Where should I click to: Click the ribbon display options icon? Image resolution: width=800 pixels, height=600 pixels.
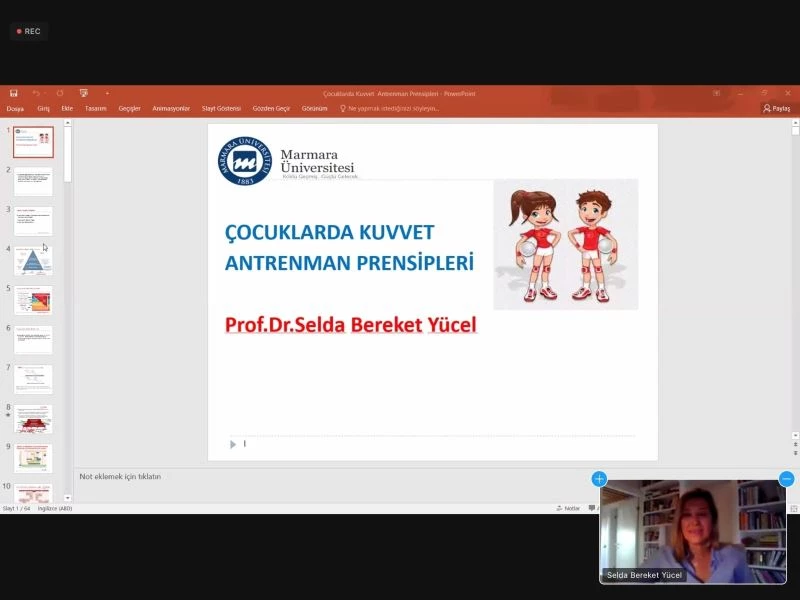715,93
